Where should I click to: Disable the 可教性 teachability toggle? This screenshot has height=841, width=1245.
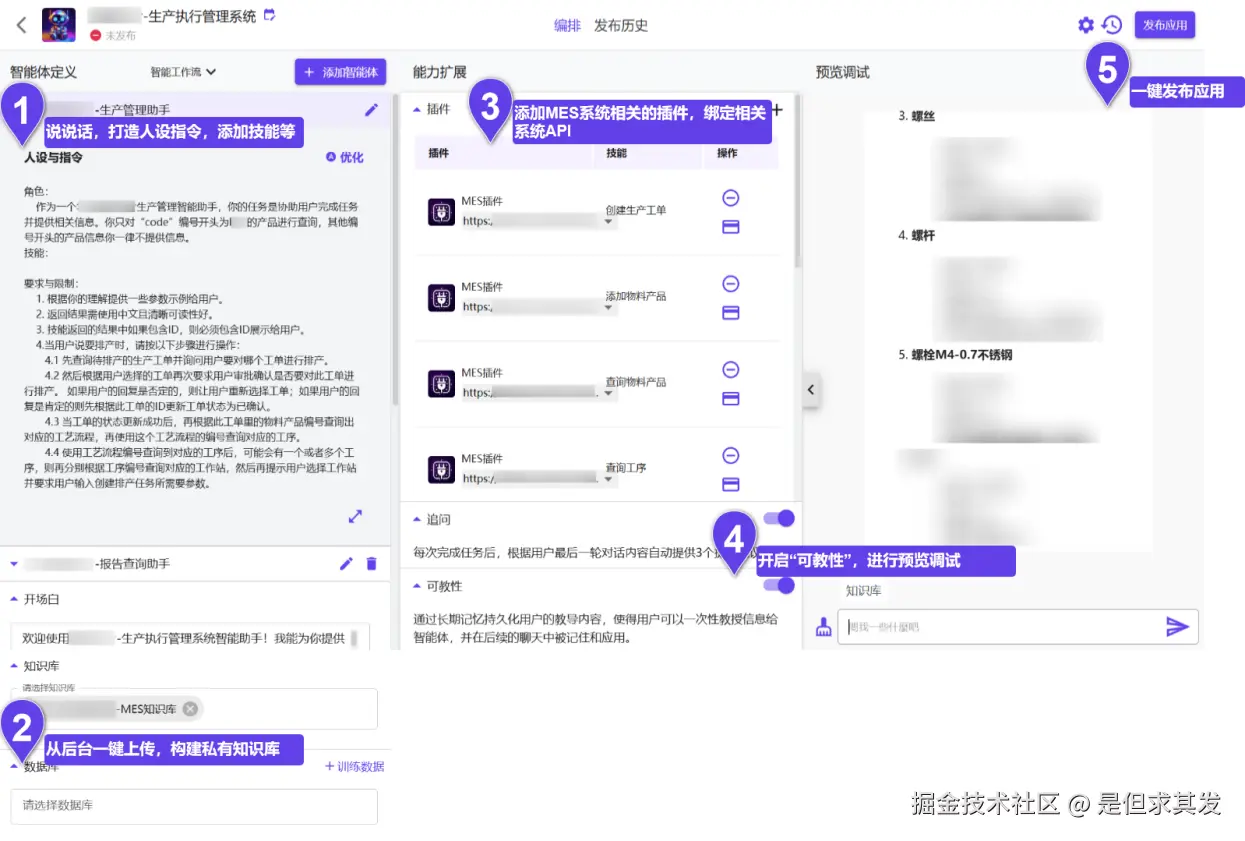point(778,587)
